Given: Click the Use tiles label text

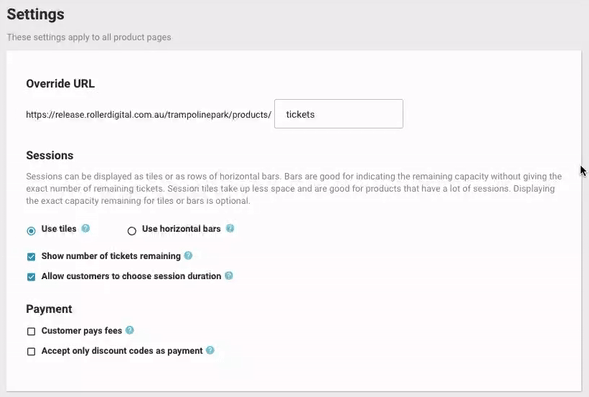Looking at the screenshot, I should click(x=59, y=229).
